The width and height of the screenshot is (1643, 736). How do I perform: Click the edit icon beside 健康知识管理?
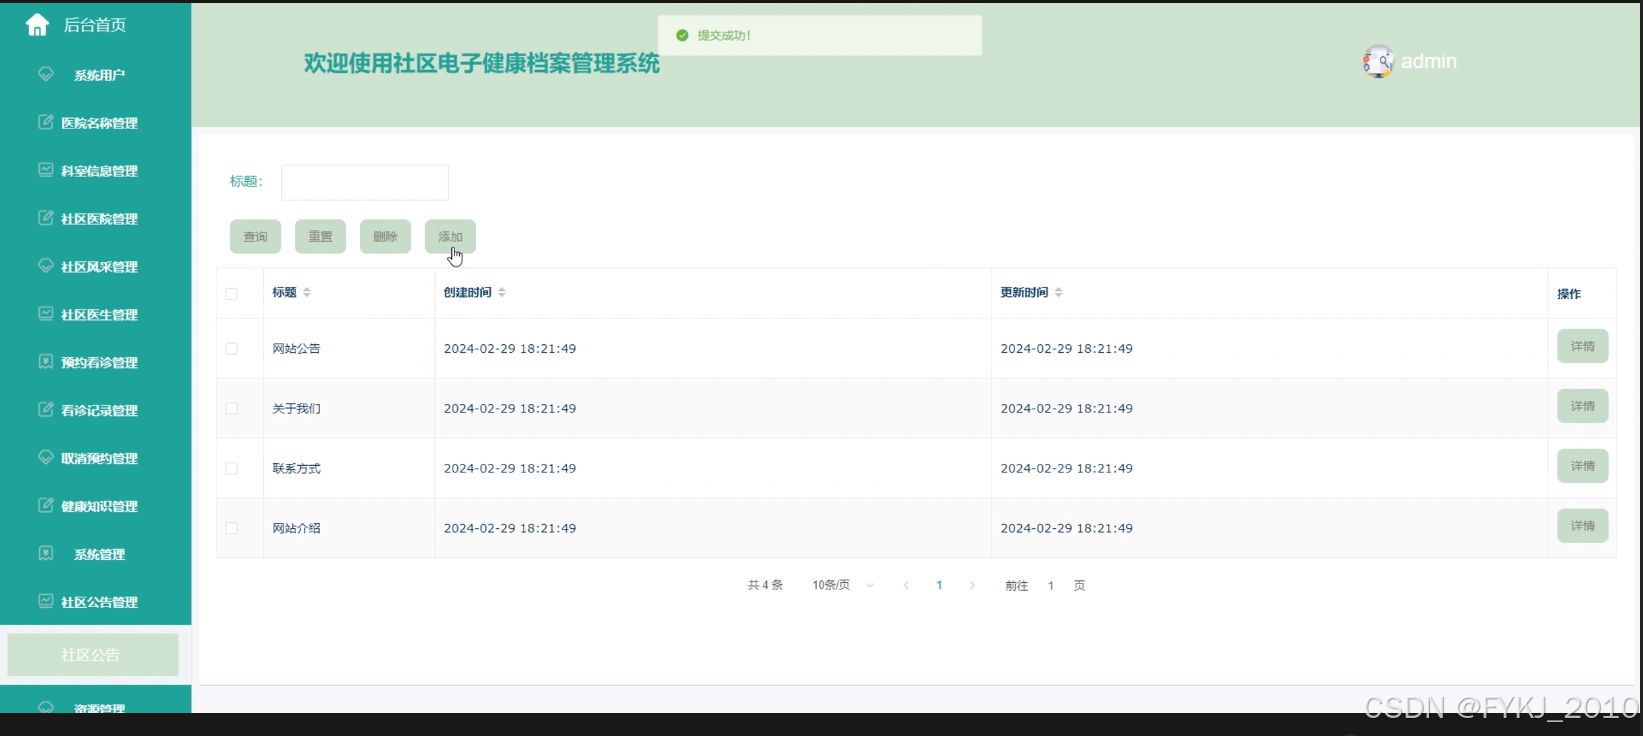(46, 506)
